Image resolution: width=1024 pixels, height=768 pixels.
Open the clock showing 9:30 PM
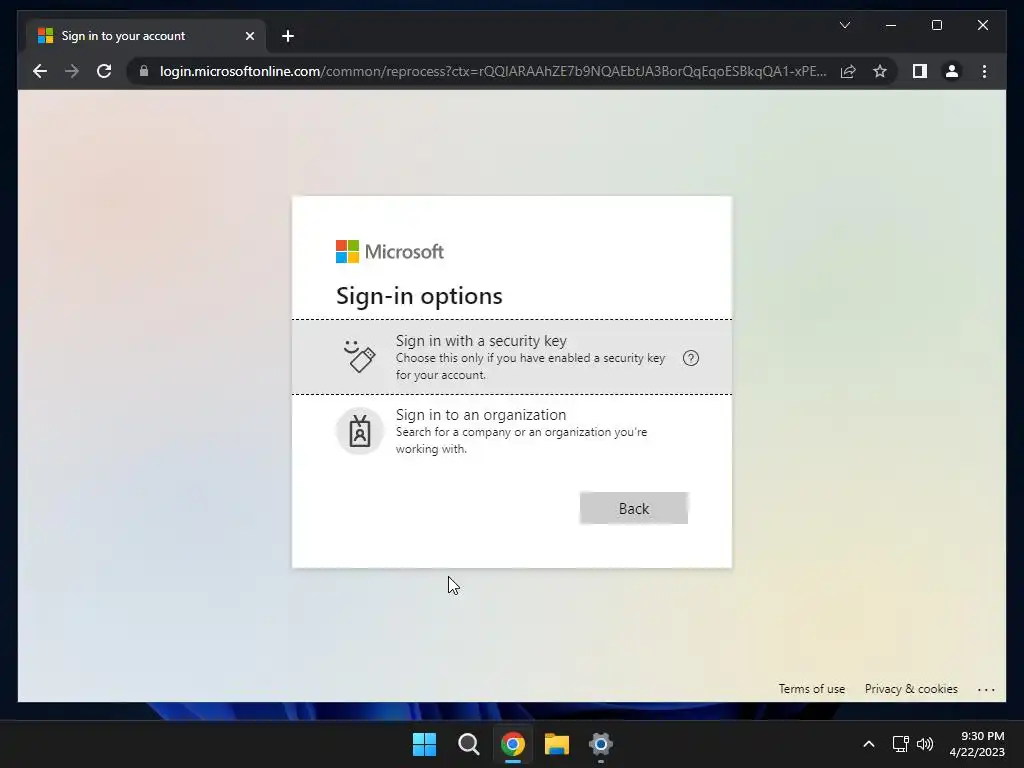tap(976, 744)
